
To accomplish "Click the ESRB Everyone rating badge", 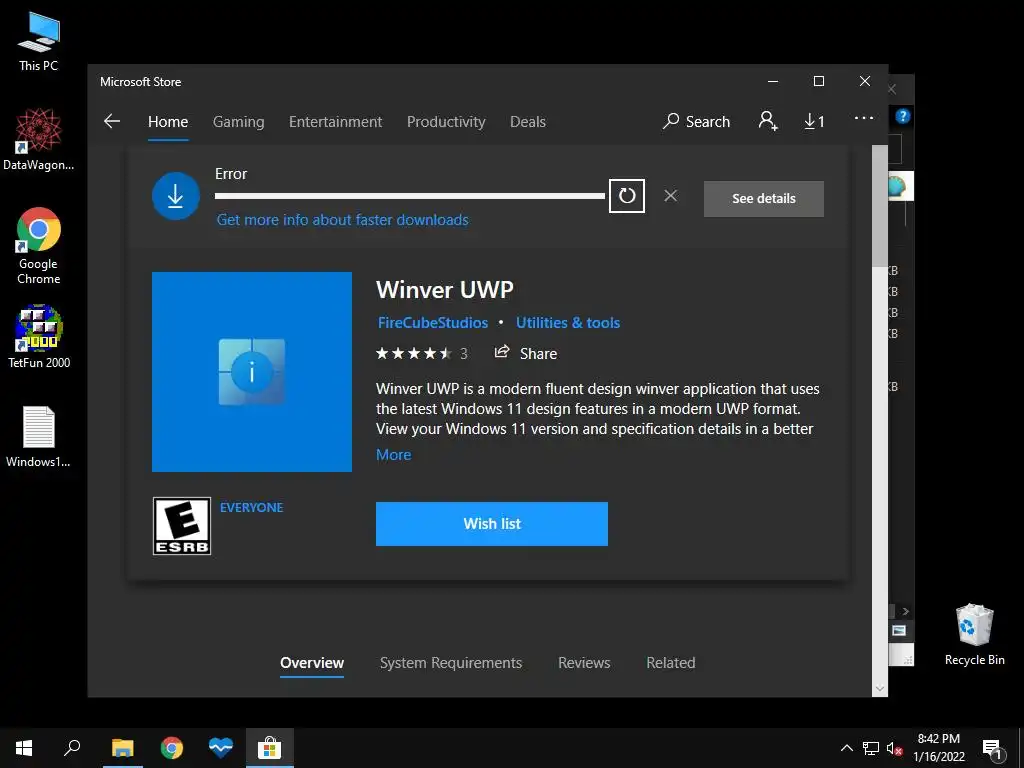I will tap(182, 526).
